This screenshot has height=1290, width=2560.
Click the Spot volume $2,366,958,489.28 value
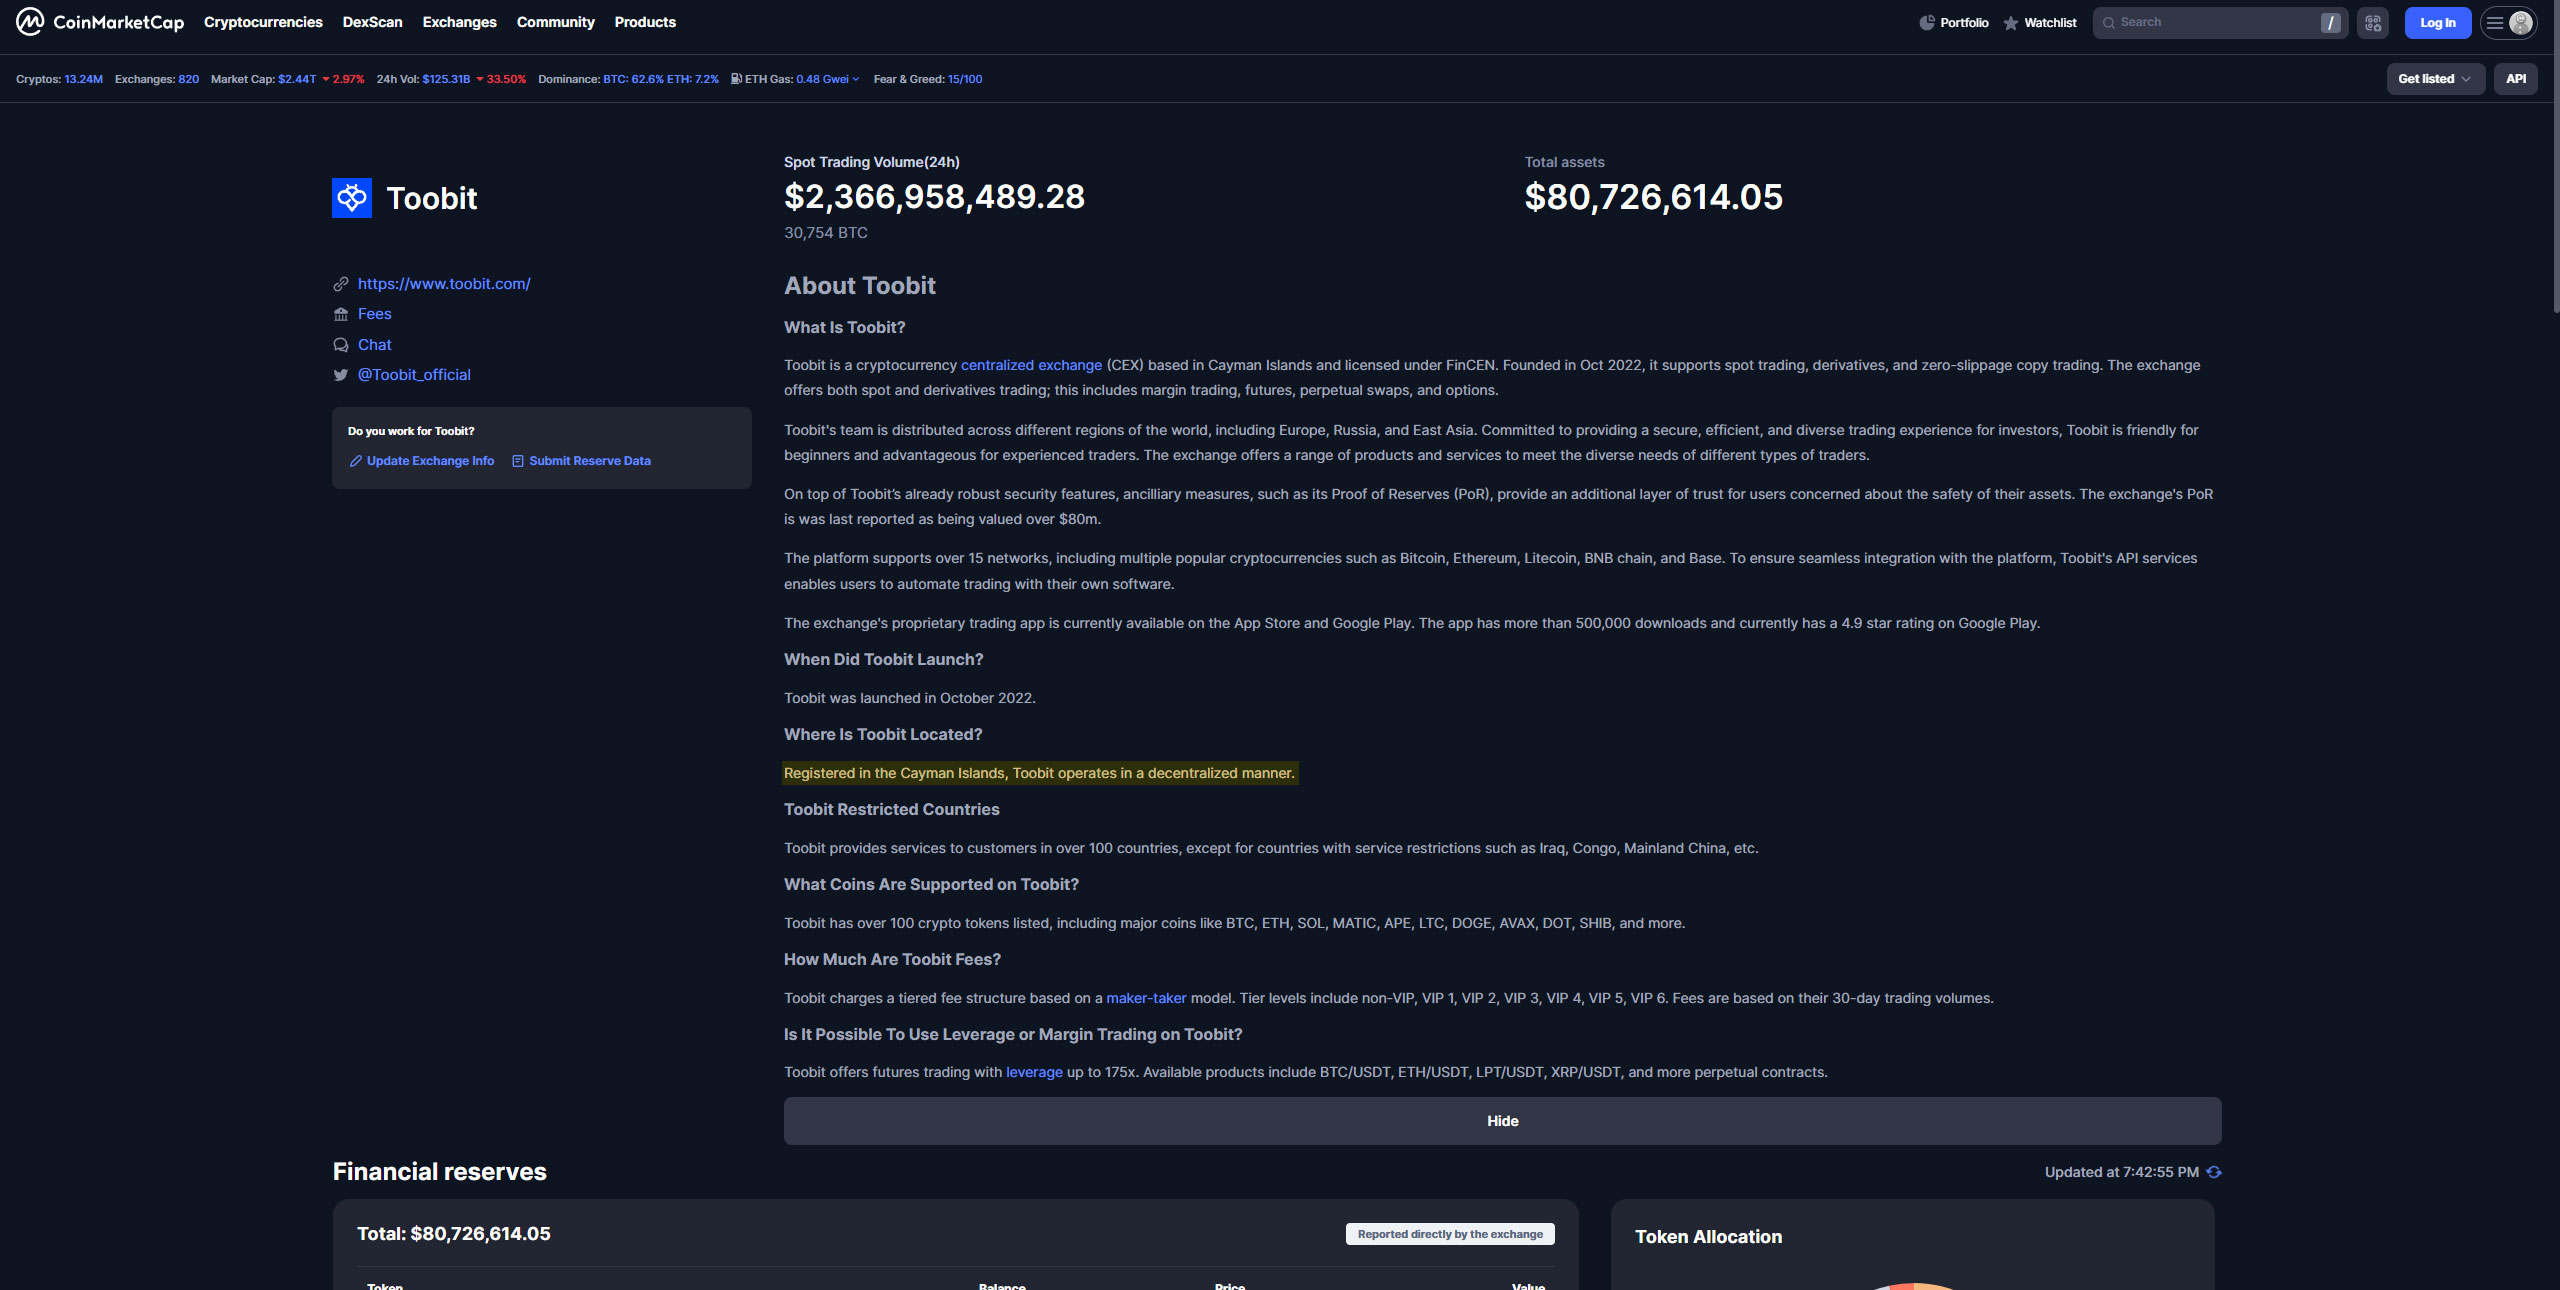click(x=934, y=197)
